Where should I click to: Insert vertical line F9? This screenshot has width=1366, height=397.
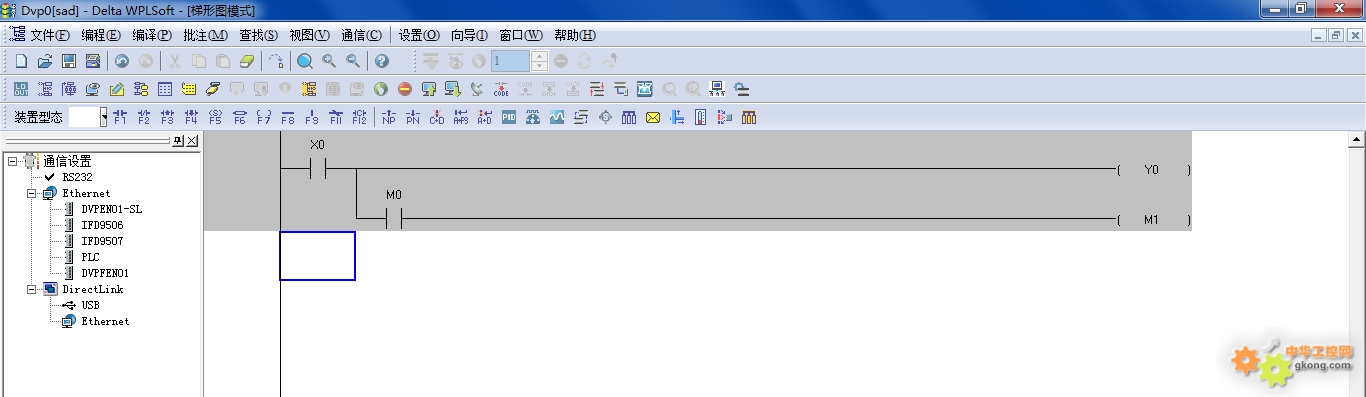tap(312, 117)
